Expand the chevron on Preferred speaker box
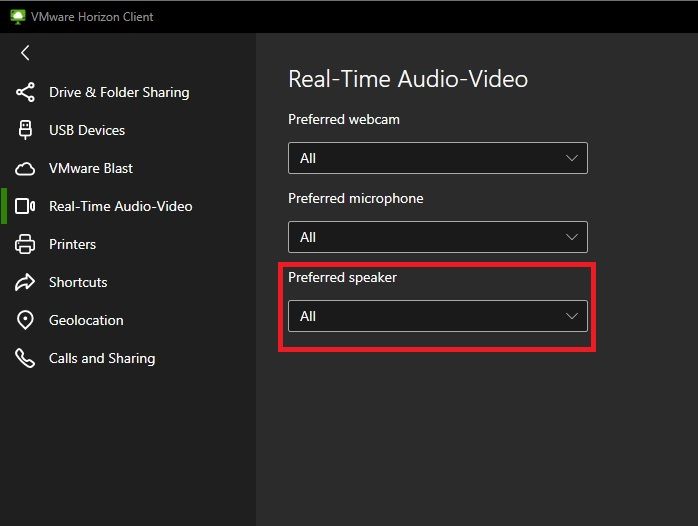 [572, 316]
